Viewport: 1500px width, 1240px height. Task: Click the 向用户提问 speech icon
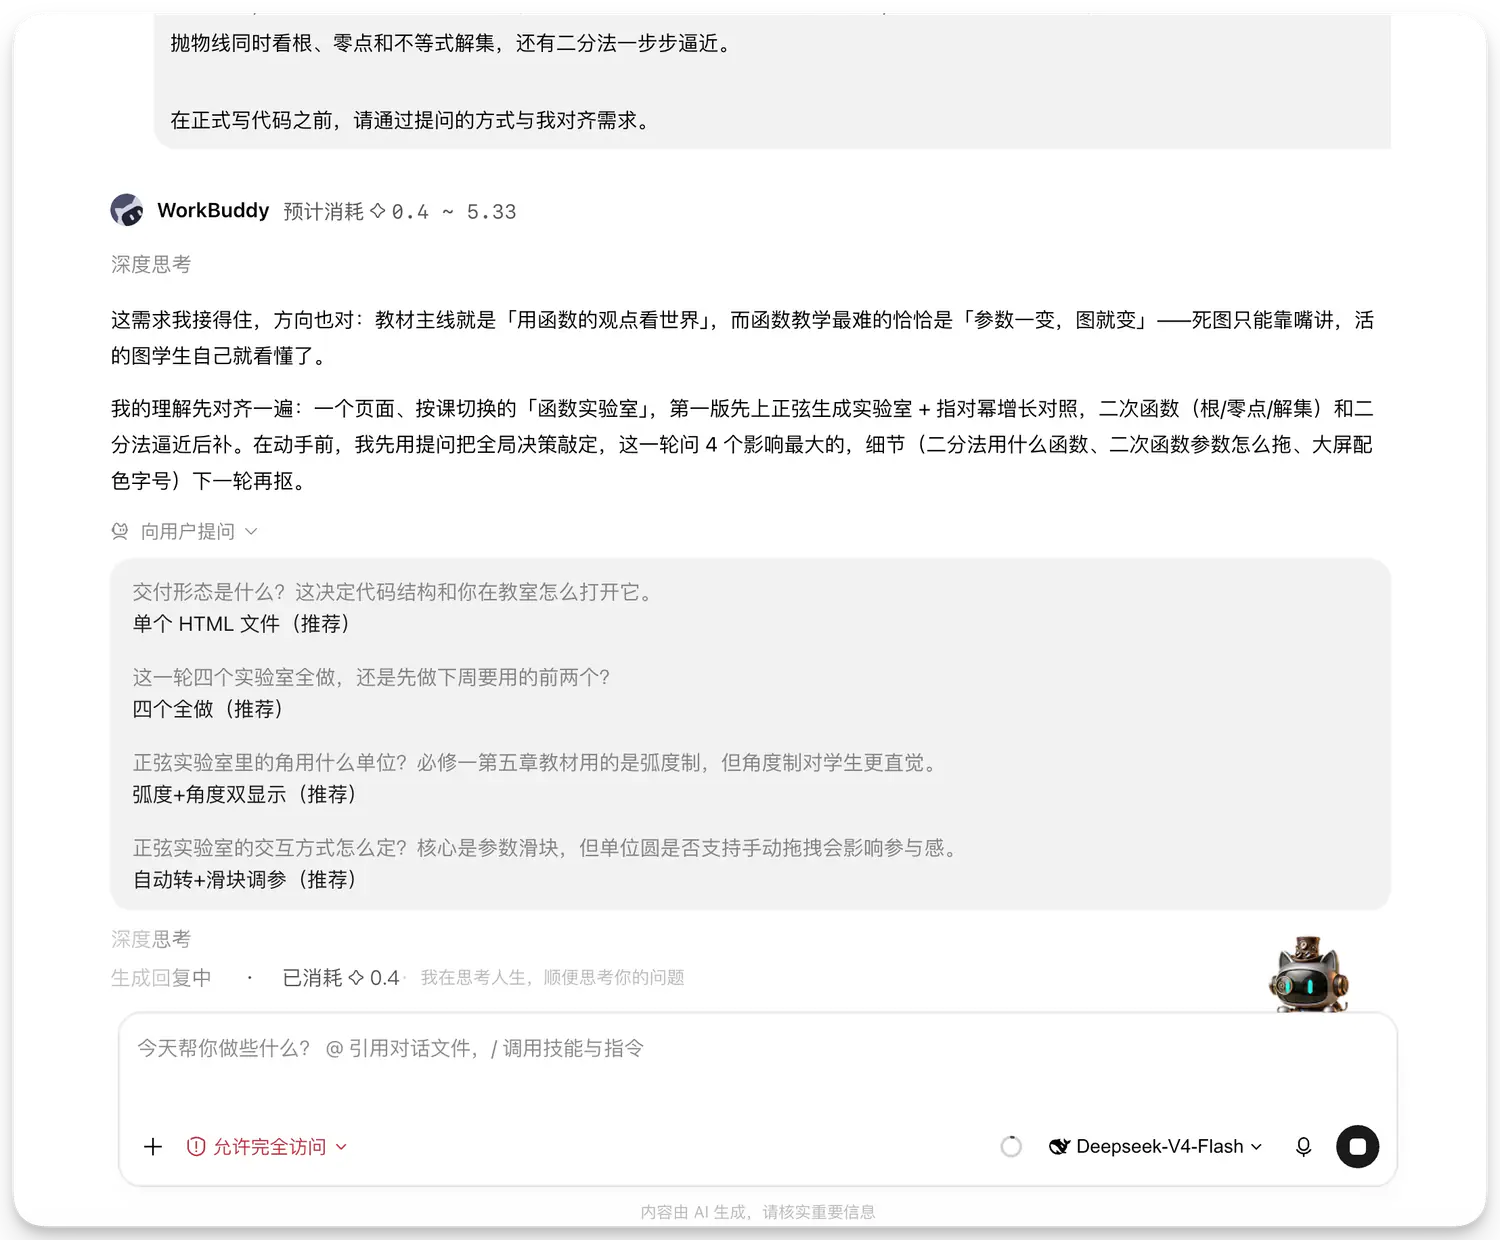(x=120, y=531)
